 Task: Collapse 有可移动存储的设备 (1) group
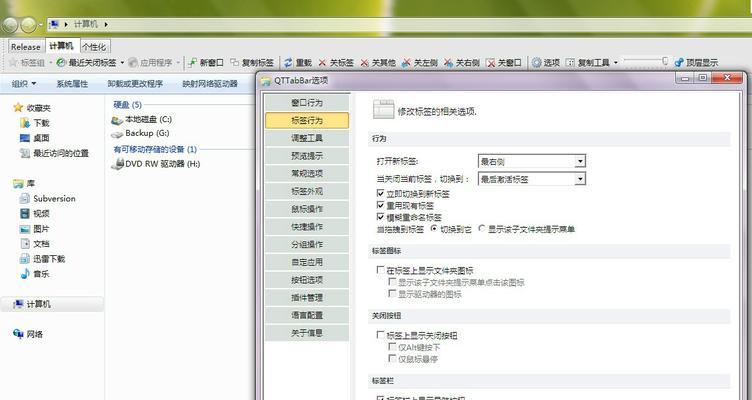(155, 149)
